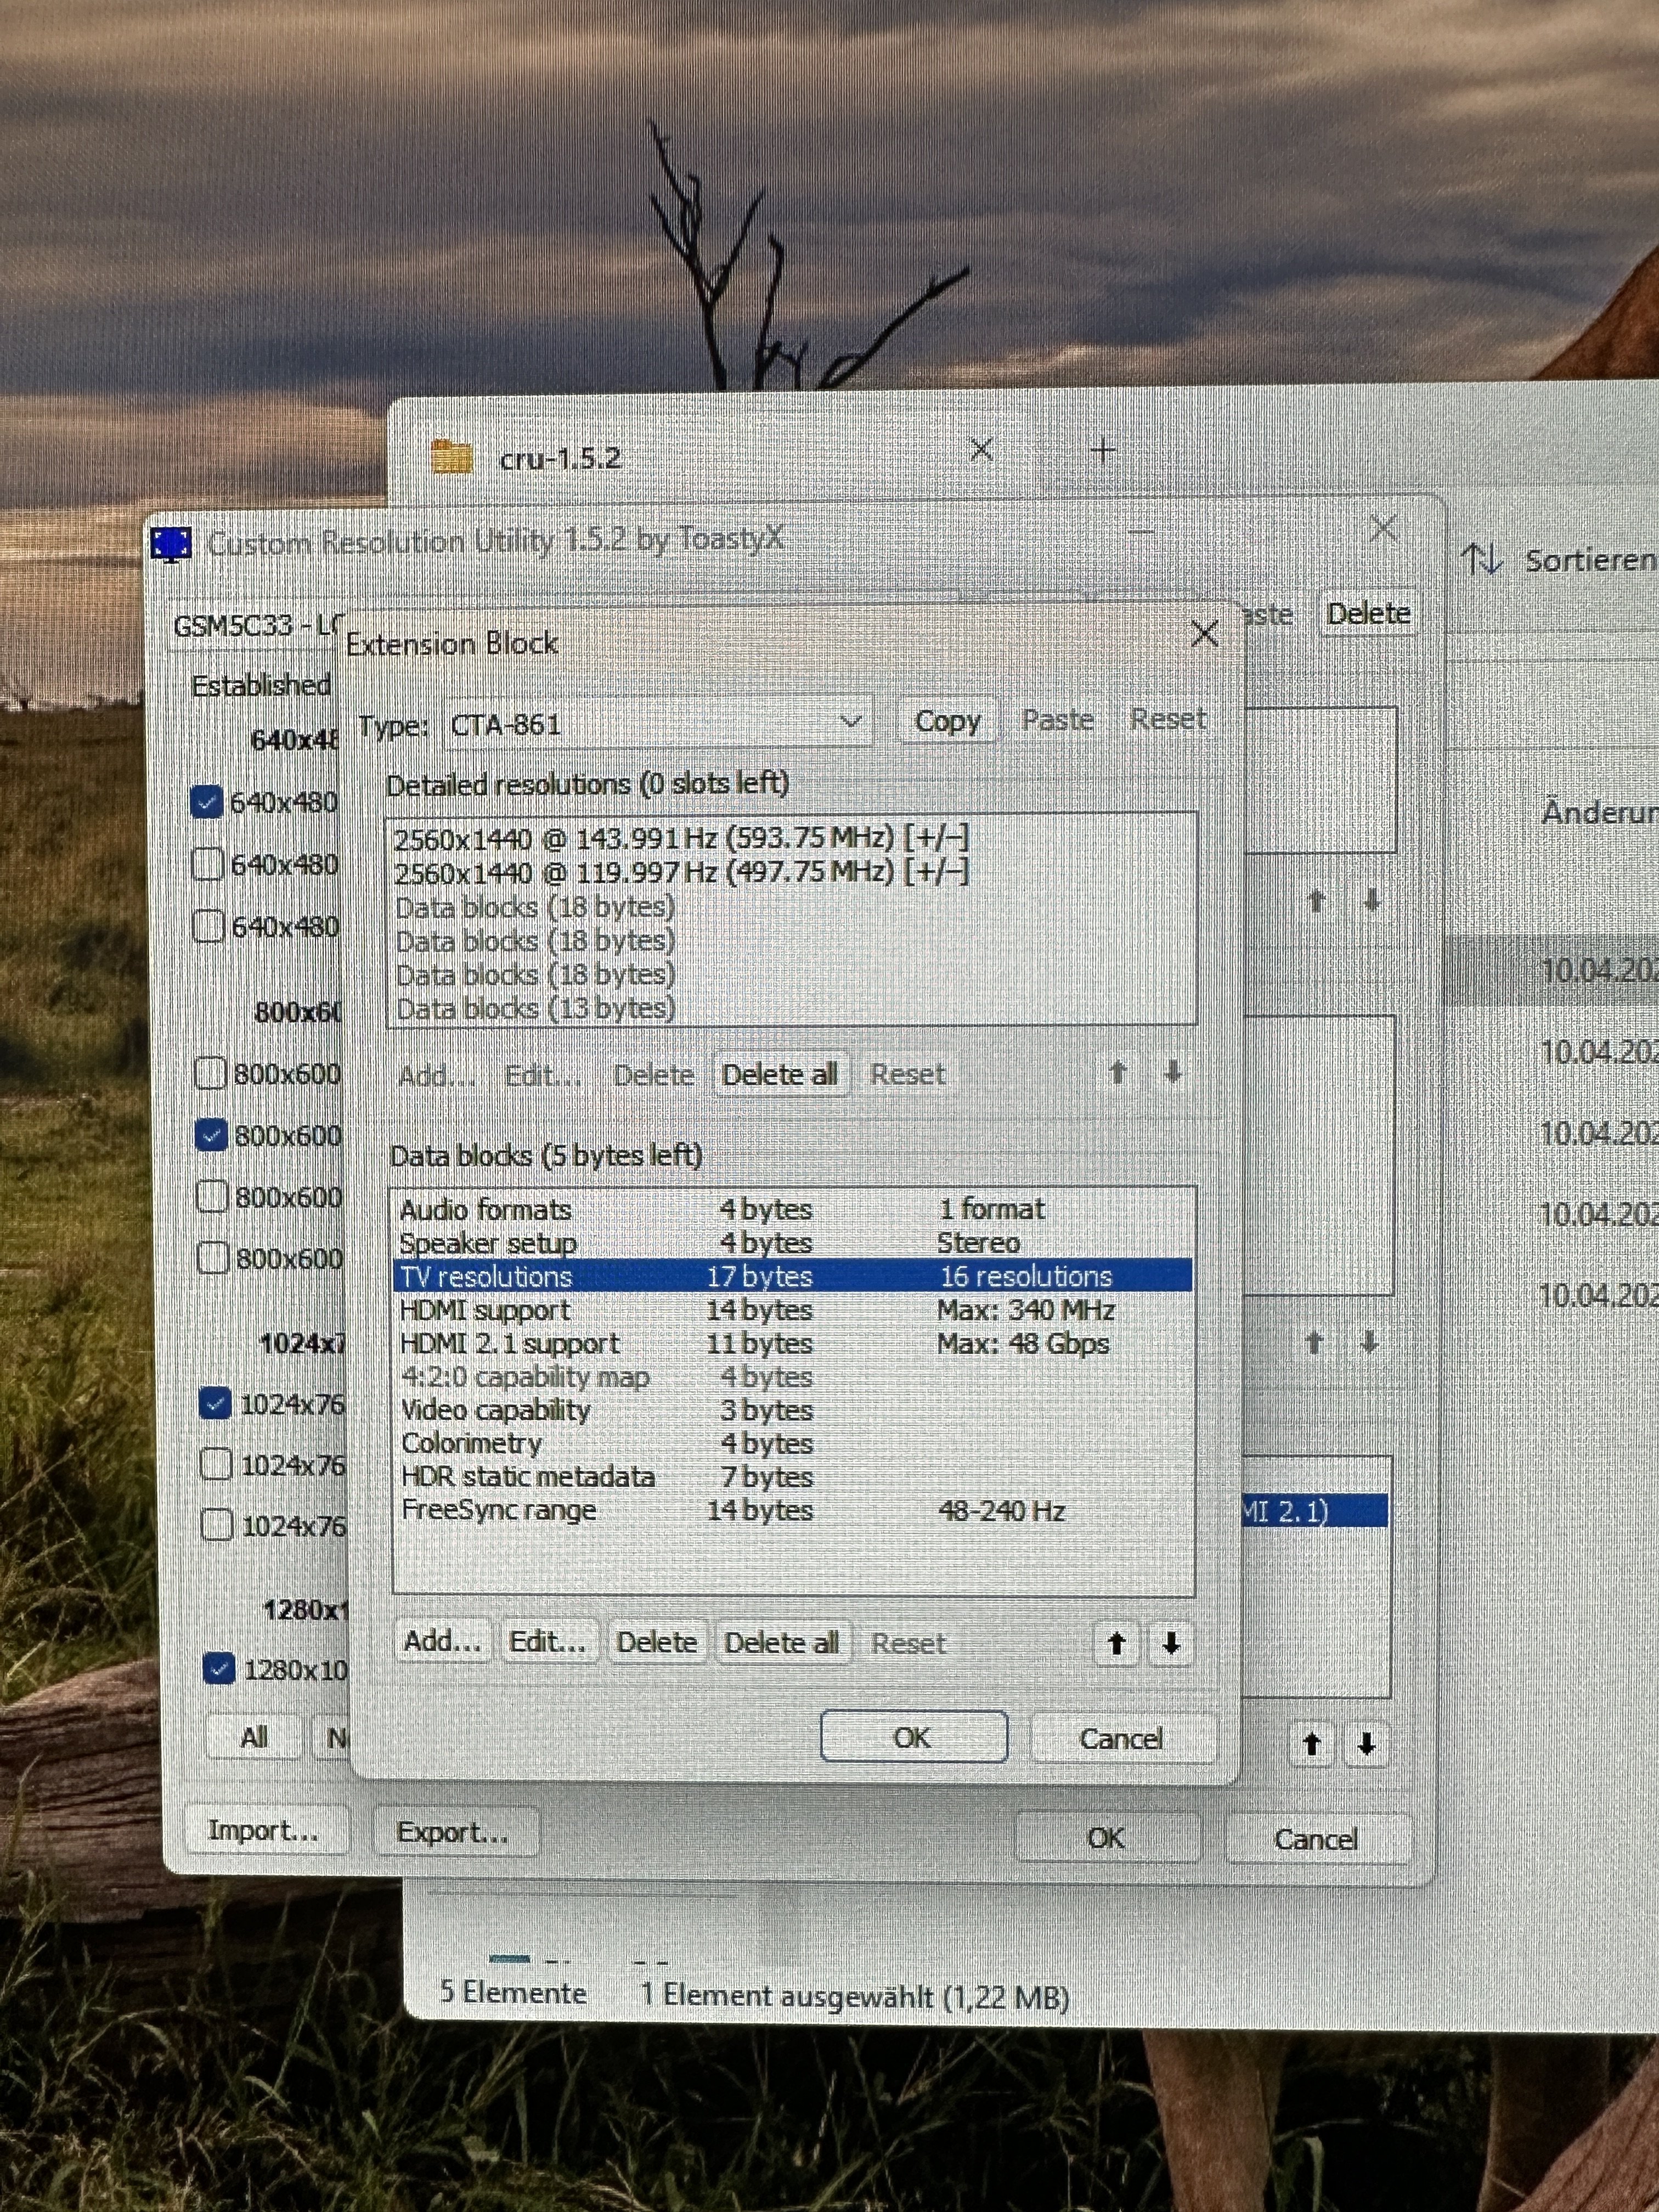Click Edit... button under Data blocks
1659x2212 pixels.
coord(547,1642)
